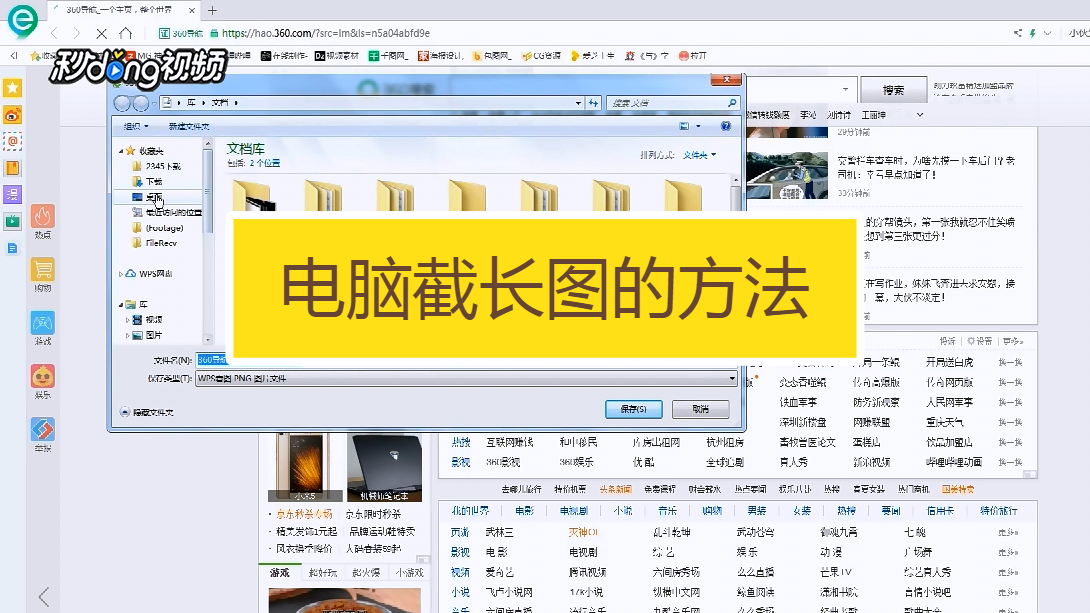Select the 下载 downloads folder
The width and height of the screenshot is (1090, 613).
[x=147, y=181]
